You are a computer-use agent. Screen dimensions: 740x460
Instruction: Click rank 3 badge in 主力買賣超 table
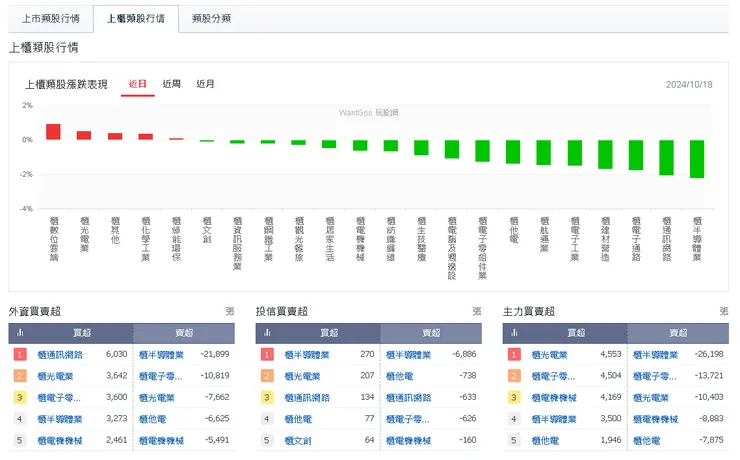click(x=514, y=398)
